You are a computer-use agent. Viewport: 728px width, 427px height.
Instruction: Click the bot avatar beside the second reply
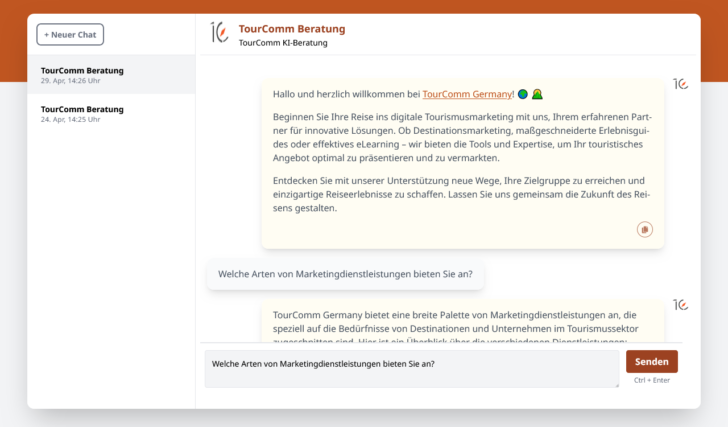(680, 304)
